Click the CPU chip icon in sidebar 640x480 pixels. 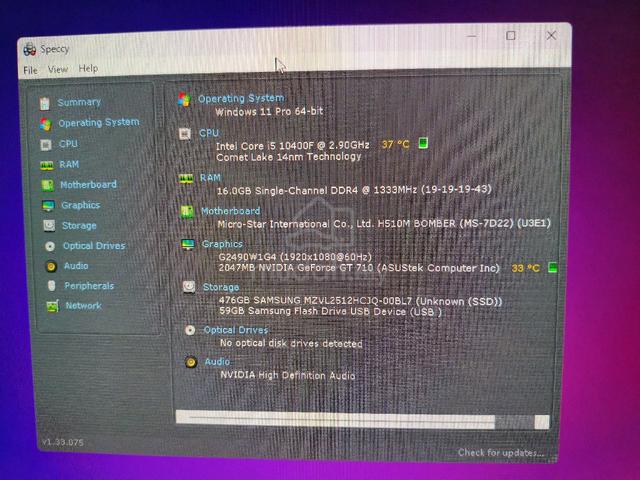[46, 144]
